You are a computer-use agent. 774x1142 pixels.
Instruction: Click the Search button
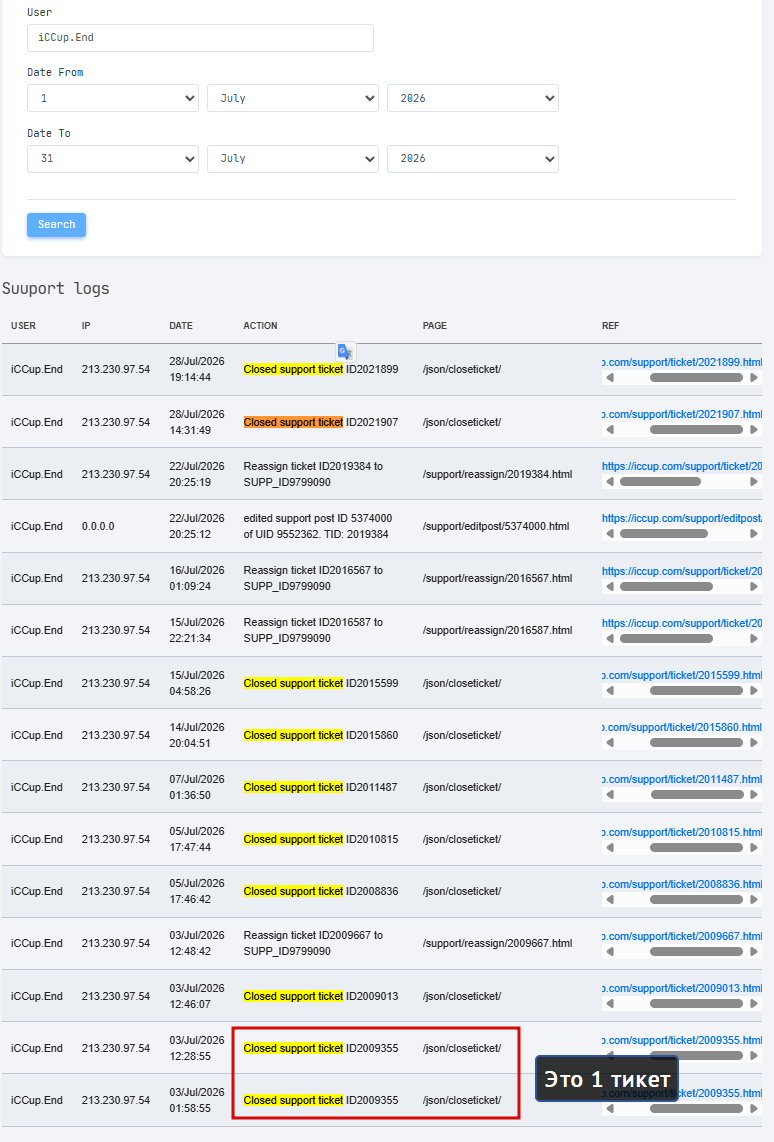pos(56,224)
